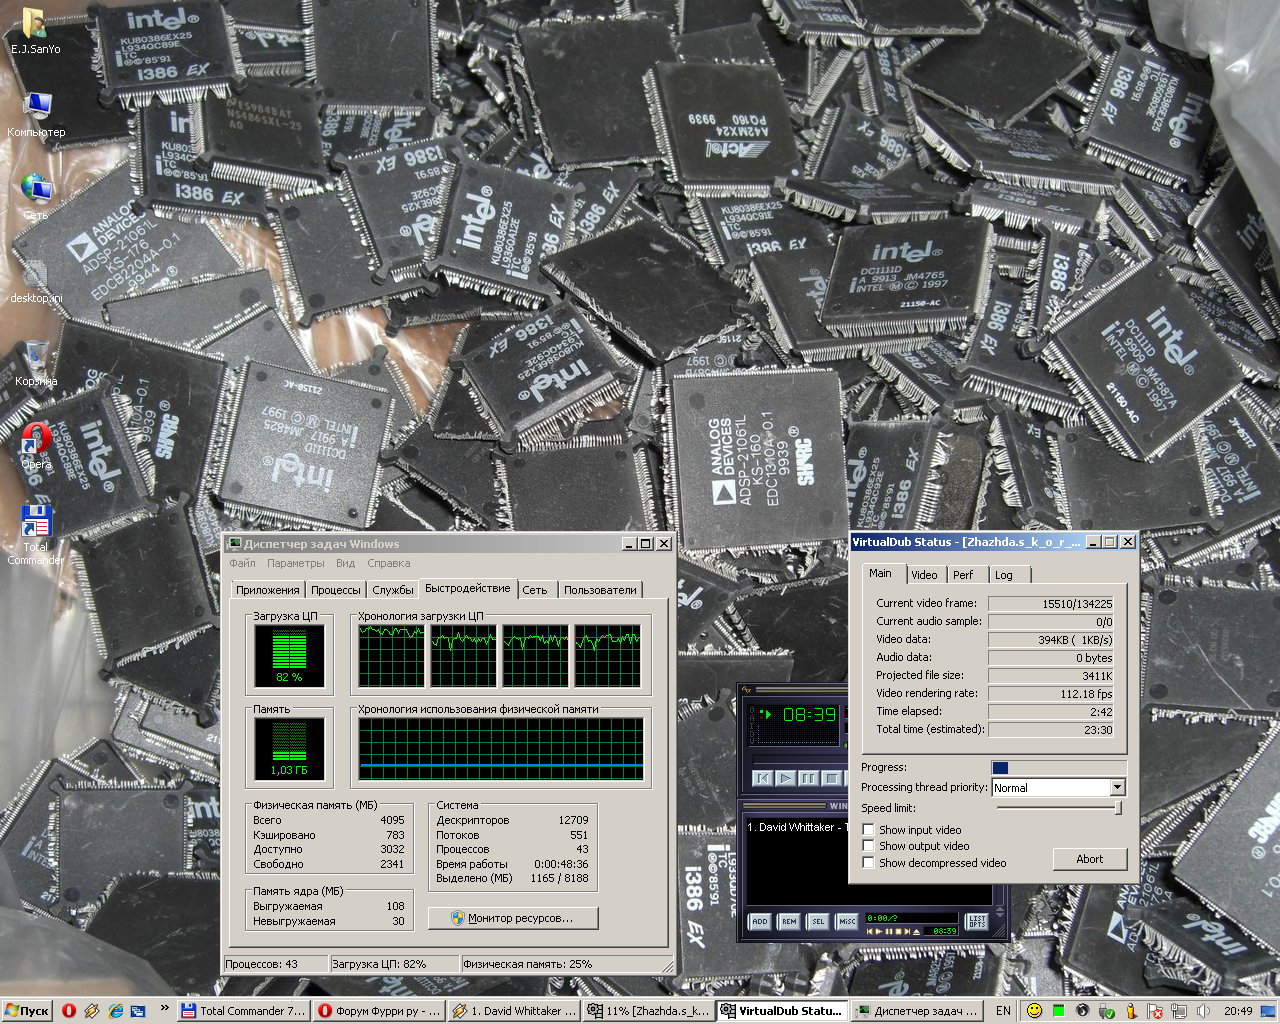
Task: Click the Abort button
Action: click(x=1089, y=859)
